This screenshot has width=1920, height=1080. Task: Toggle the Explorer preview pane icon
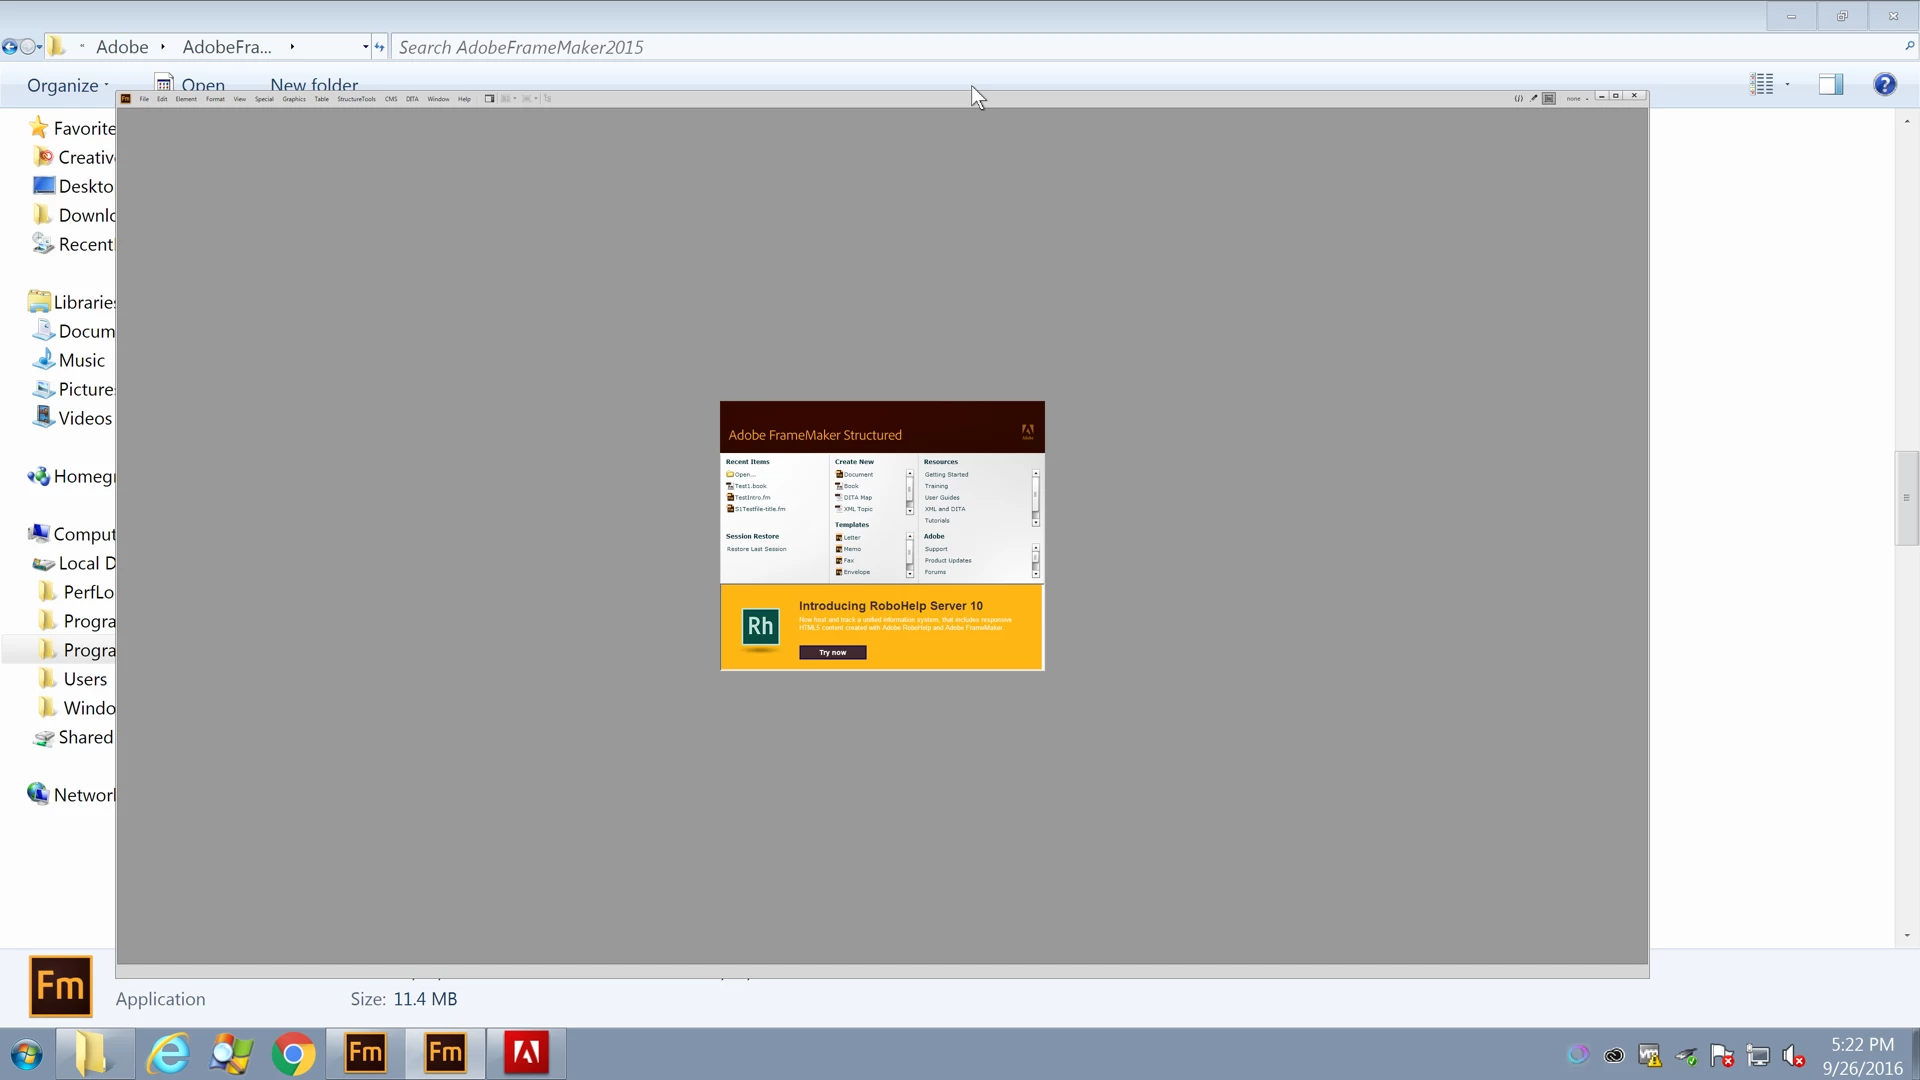tap(1830, 85)
